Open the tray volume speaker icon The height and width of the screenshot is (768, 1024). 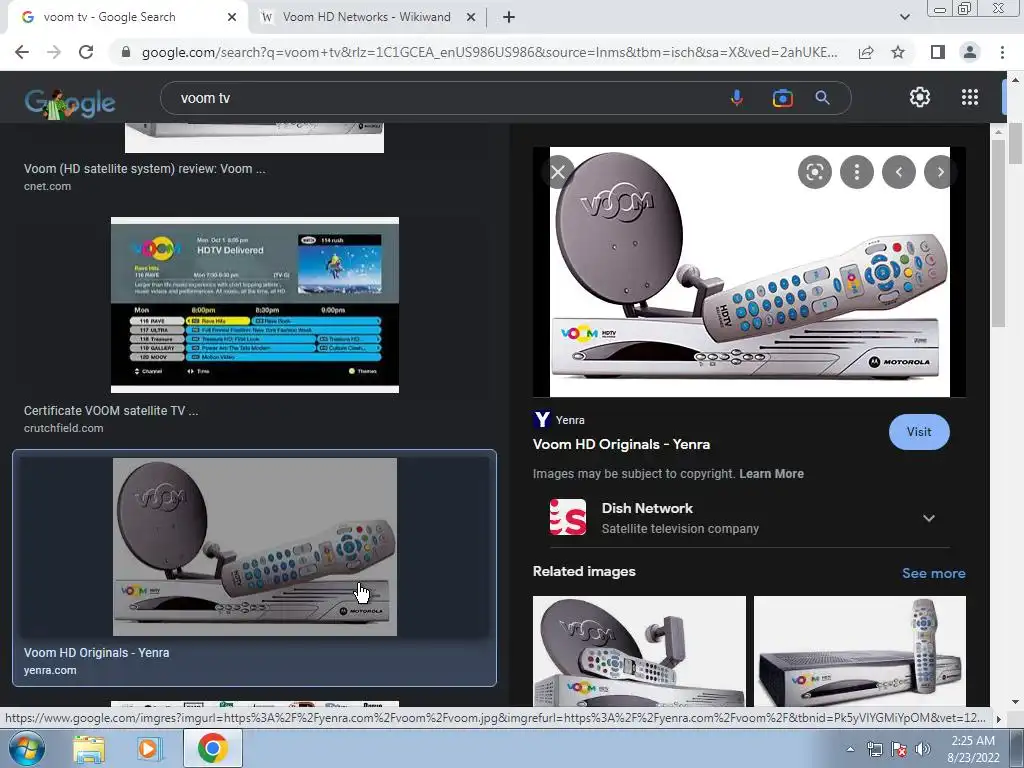point(922,749)
